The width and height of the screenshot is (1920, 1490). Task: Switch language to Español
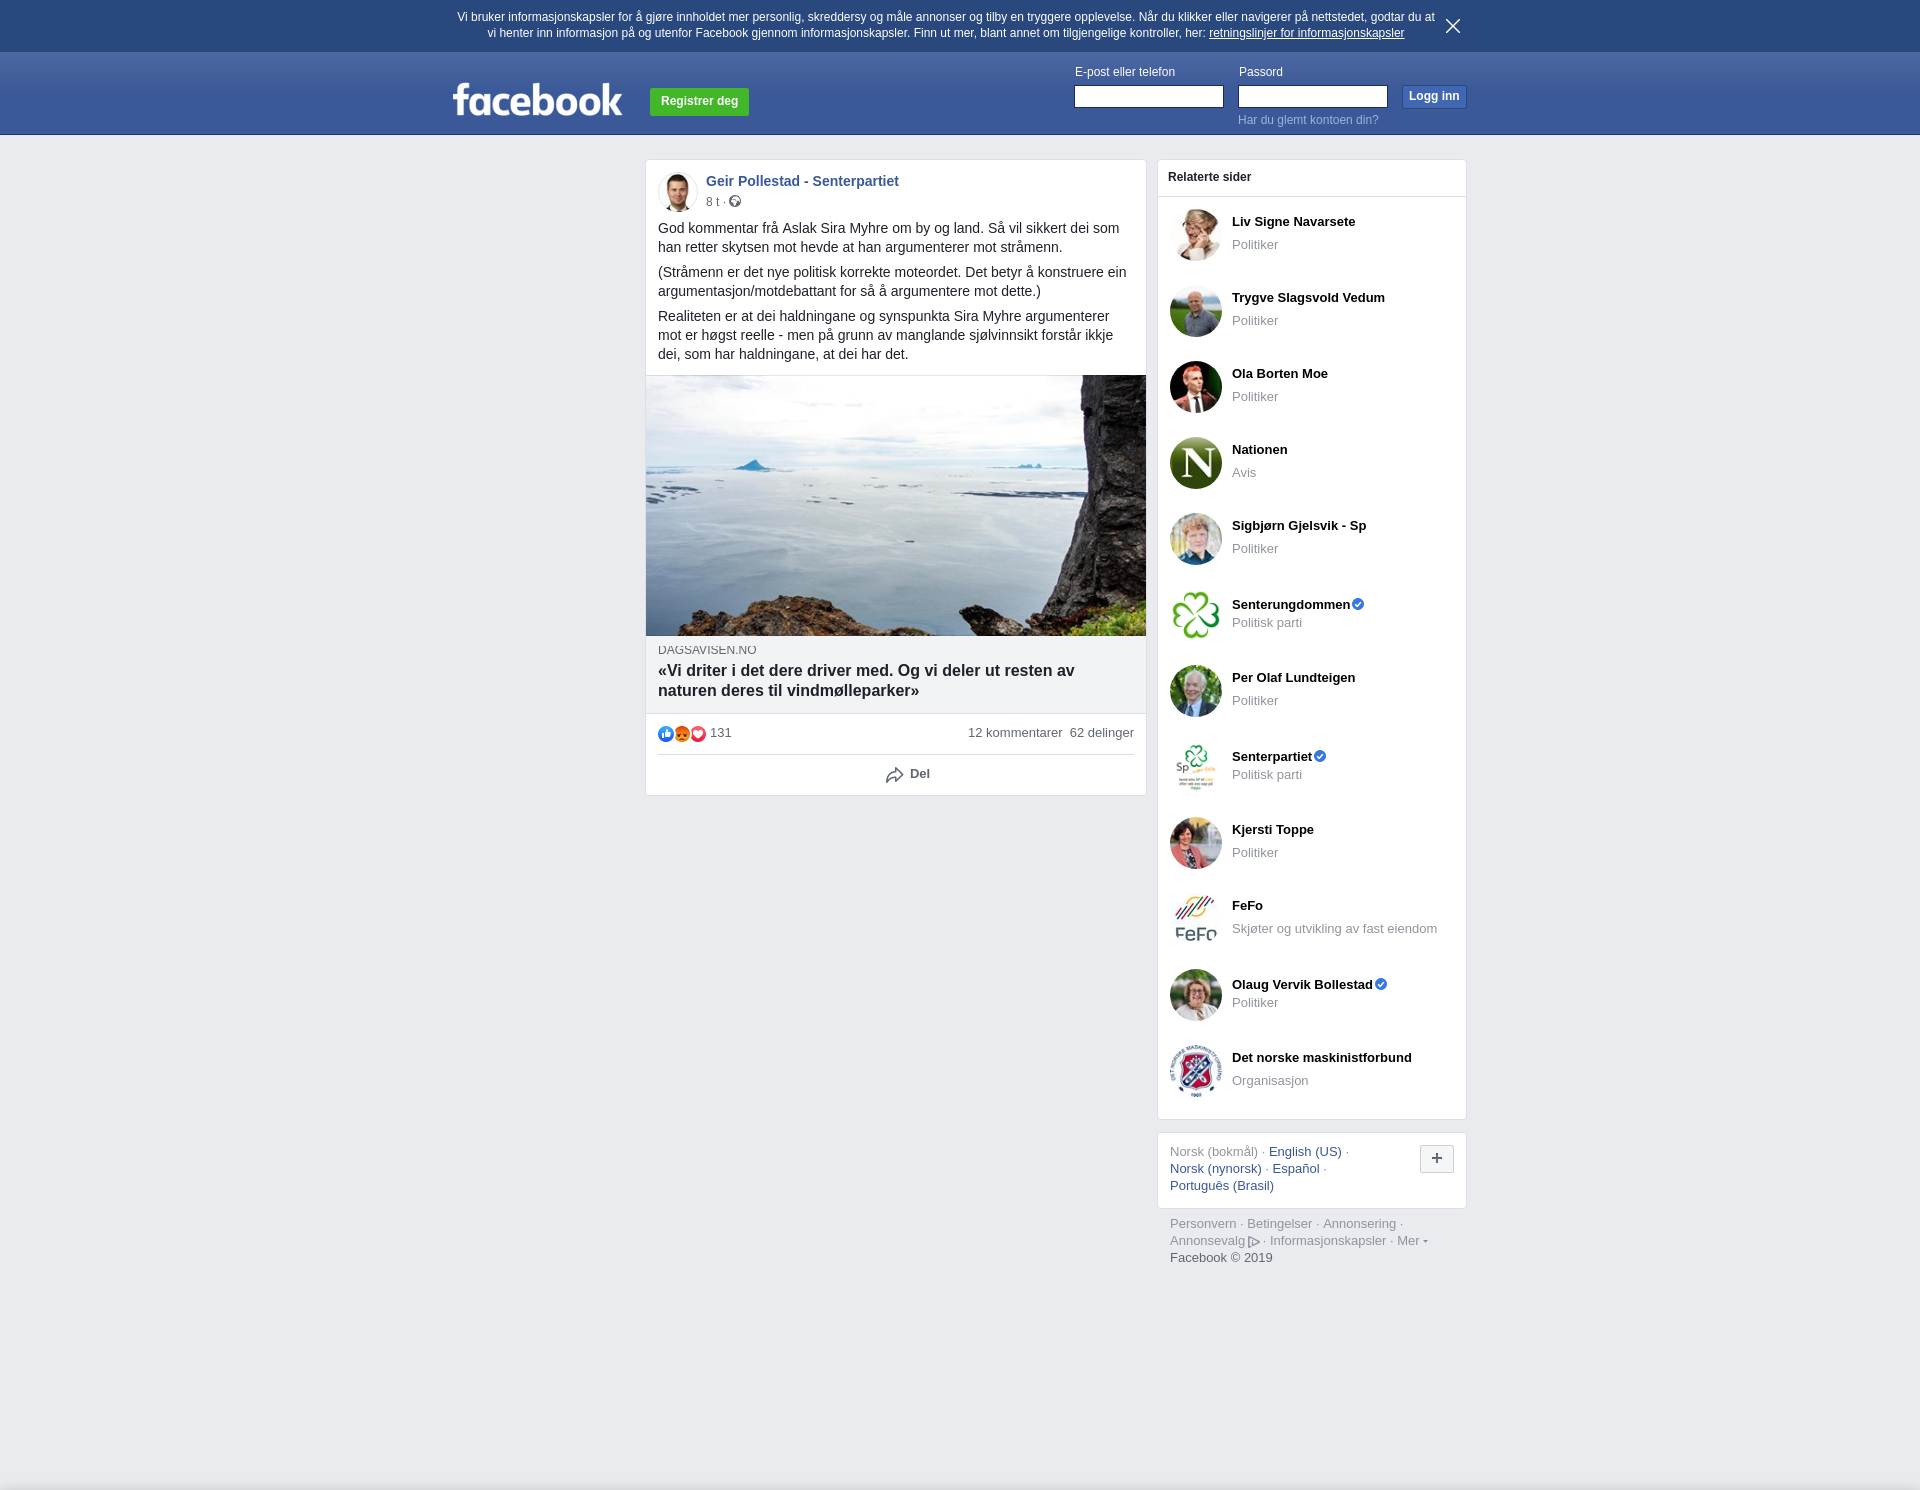coord(1295,1169)
